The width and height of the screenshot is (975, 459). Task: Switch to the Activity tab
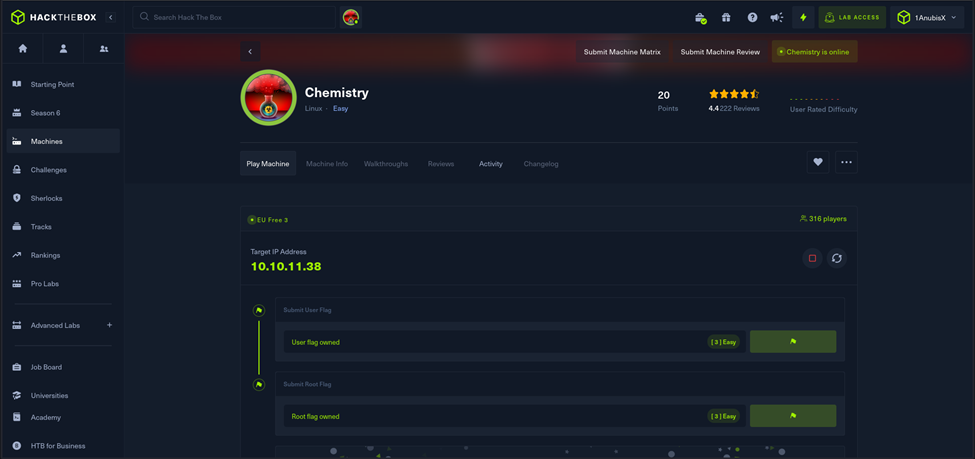click(x=491, y=164)
